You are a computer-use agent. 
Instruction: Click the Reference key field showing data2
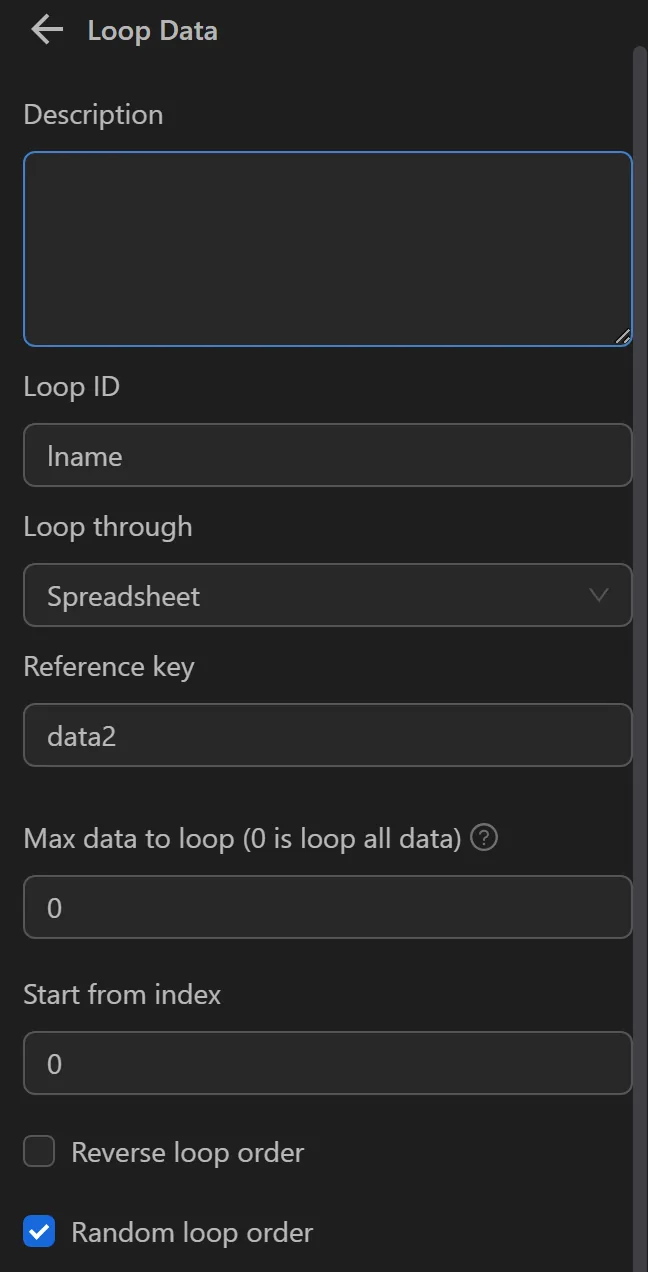(327, 735)
